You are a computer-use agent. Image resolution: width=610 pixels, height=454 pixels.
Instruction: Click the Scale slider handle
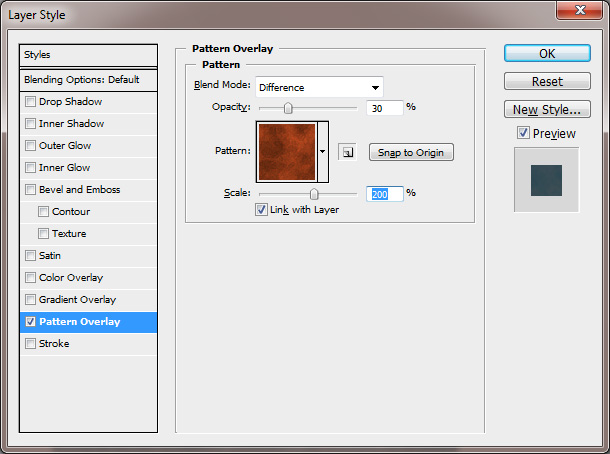(x=314, y=193)
